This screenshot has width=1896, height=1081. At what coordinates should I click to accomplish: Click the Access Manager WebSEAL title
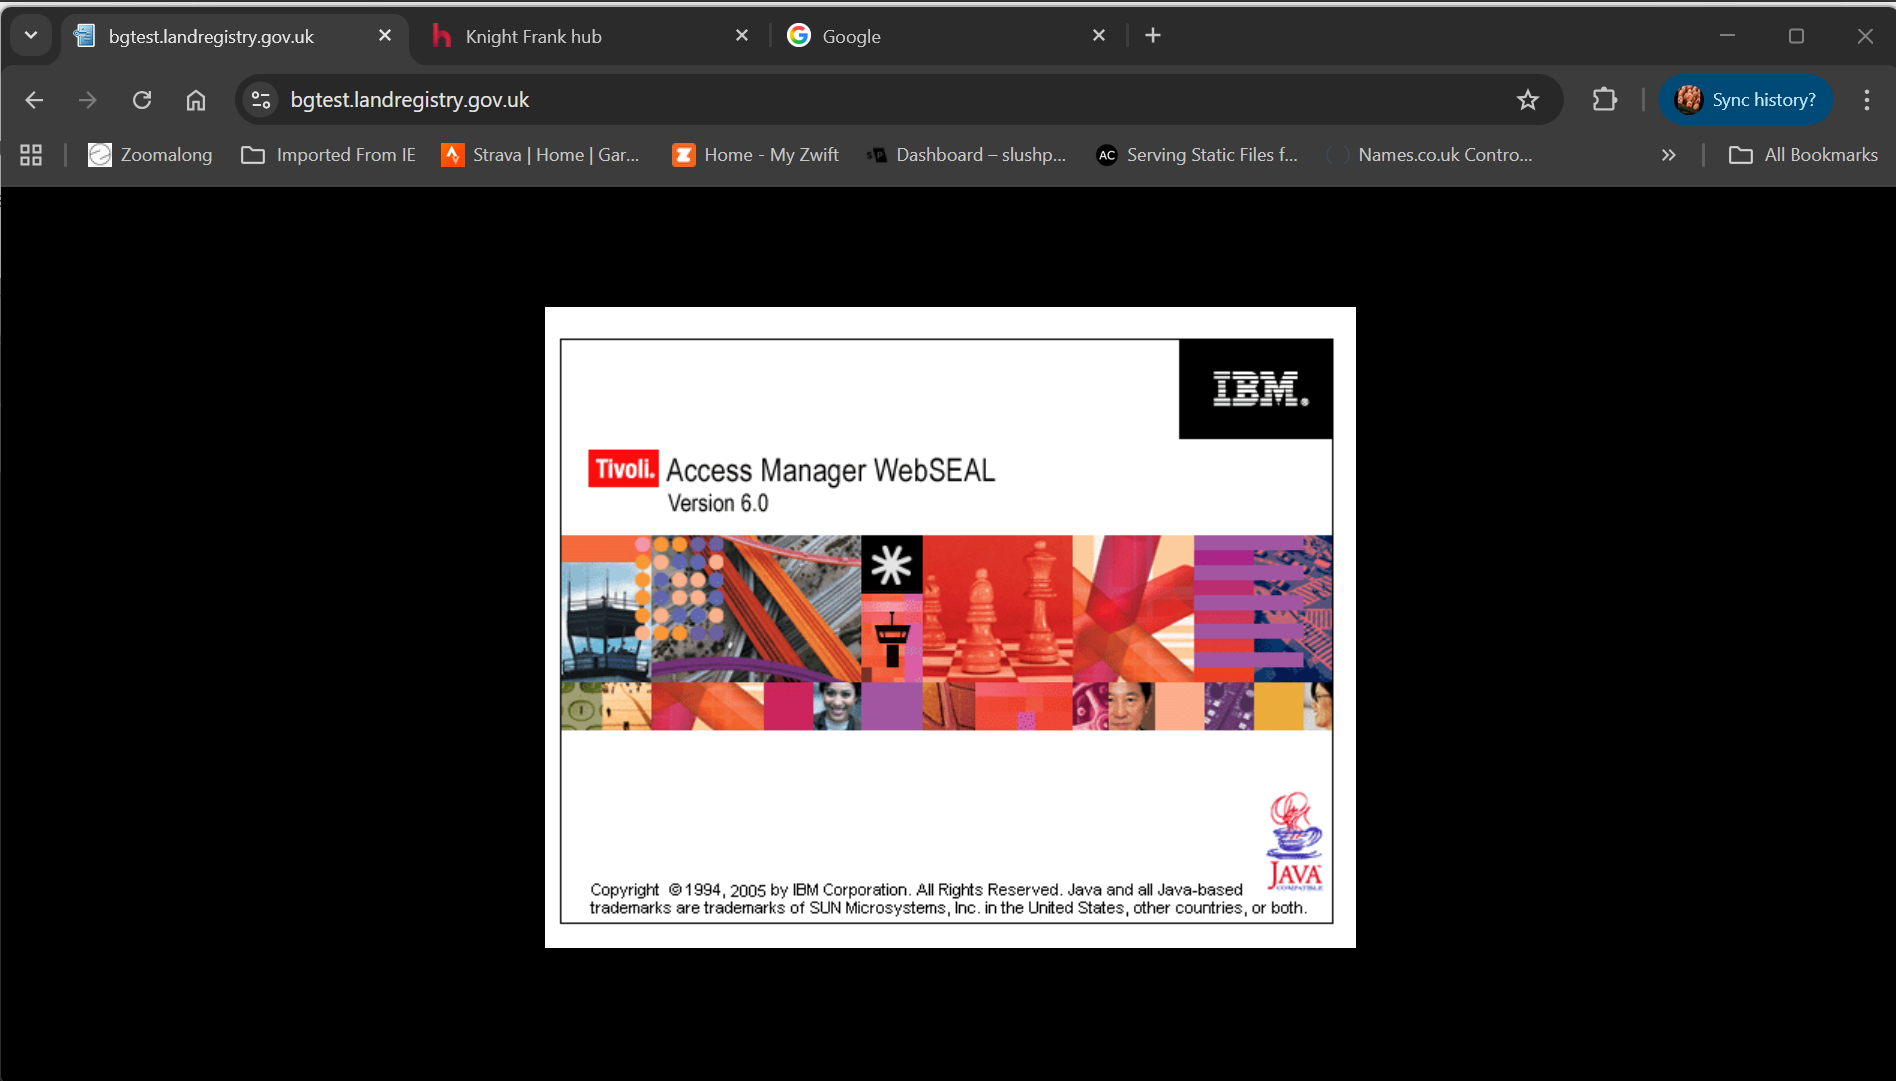click(831, 470)
